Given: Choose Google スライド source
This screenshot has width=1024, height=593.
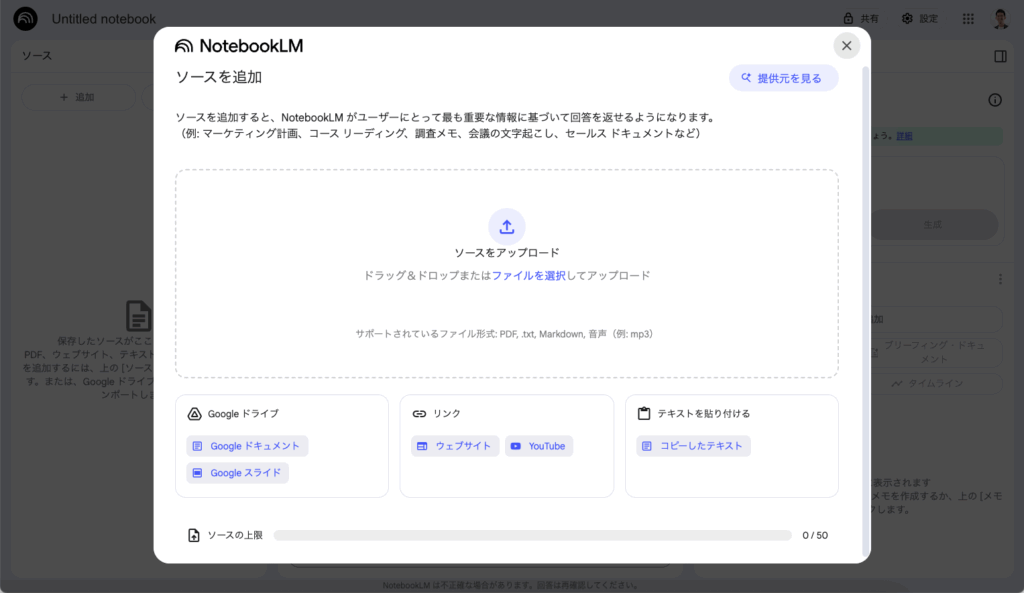Looking at the screenshot, I should [237, 473].
